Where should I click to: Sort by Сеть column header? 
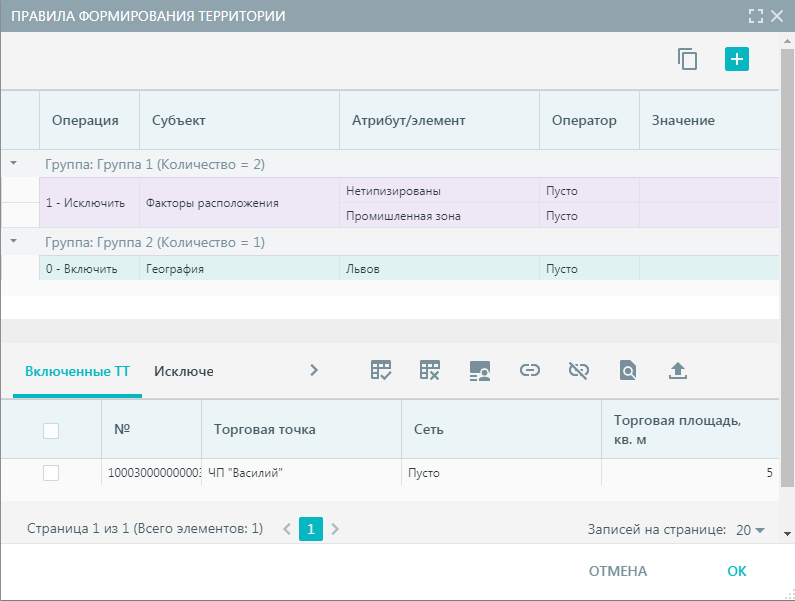coord(501,430)
